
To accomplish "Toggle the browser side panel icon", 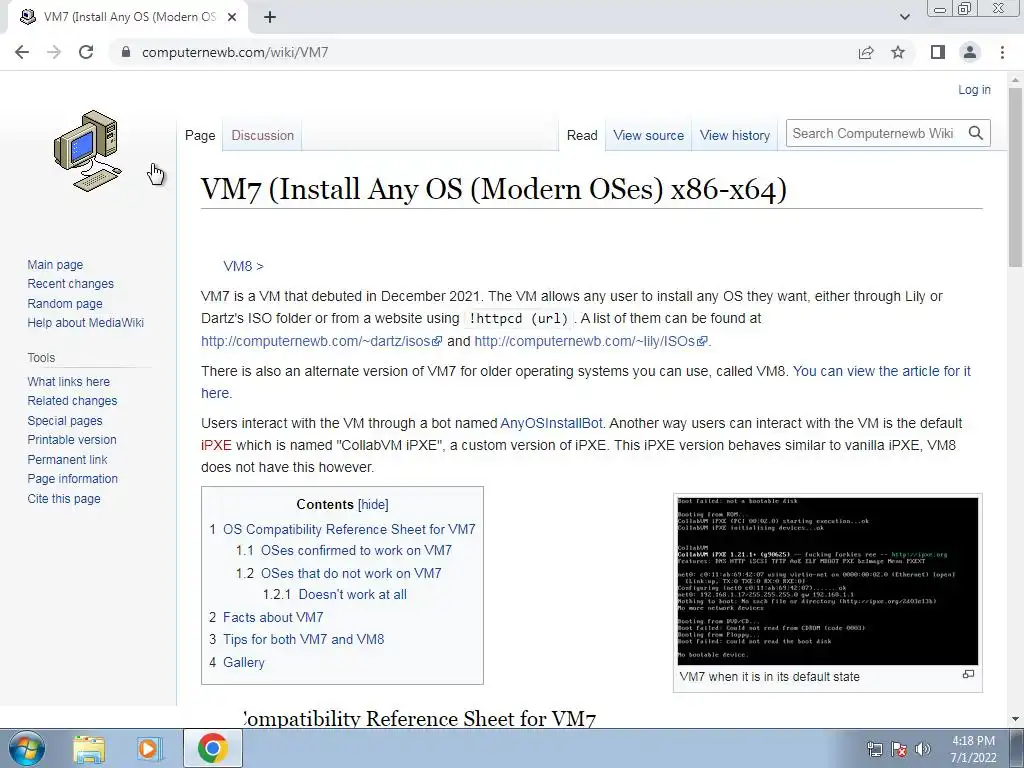I will pos(938,52).
